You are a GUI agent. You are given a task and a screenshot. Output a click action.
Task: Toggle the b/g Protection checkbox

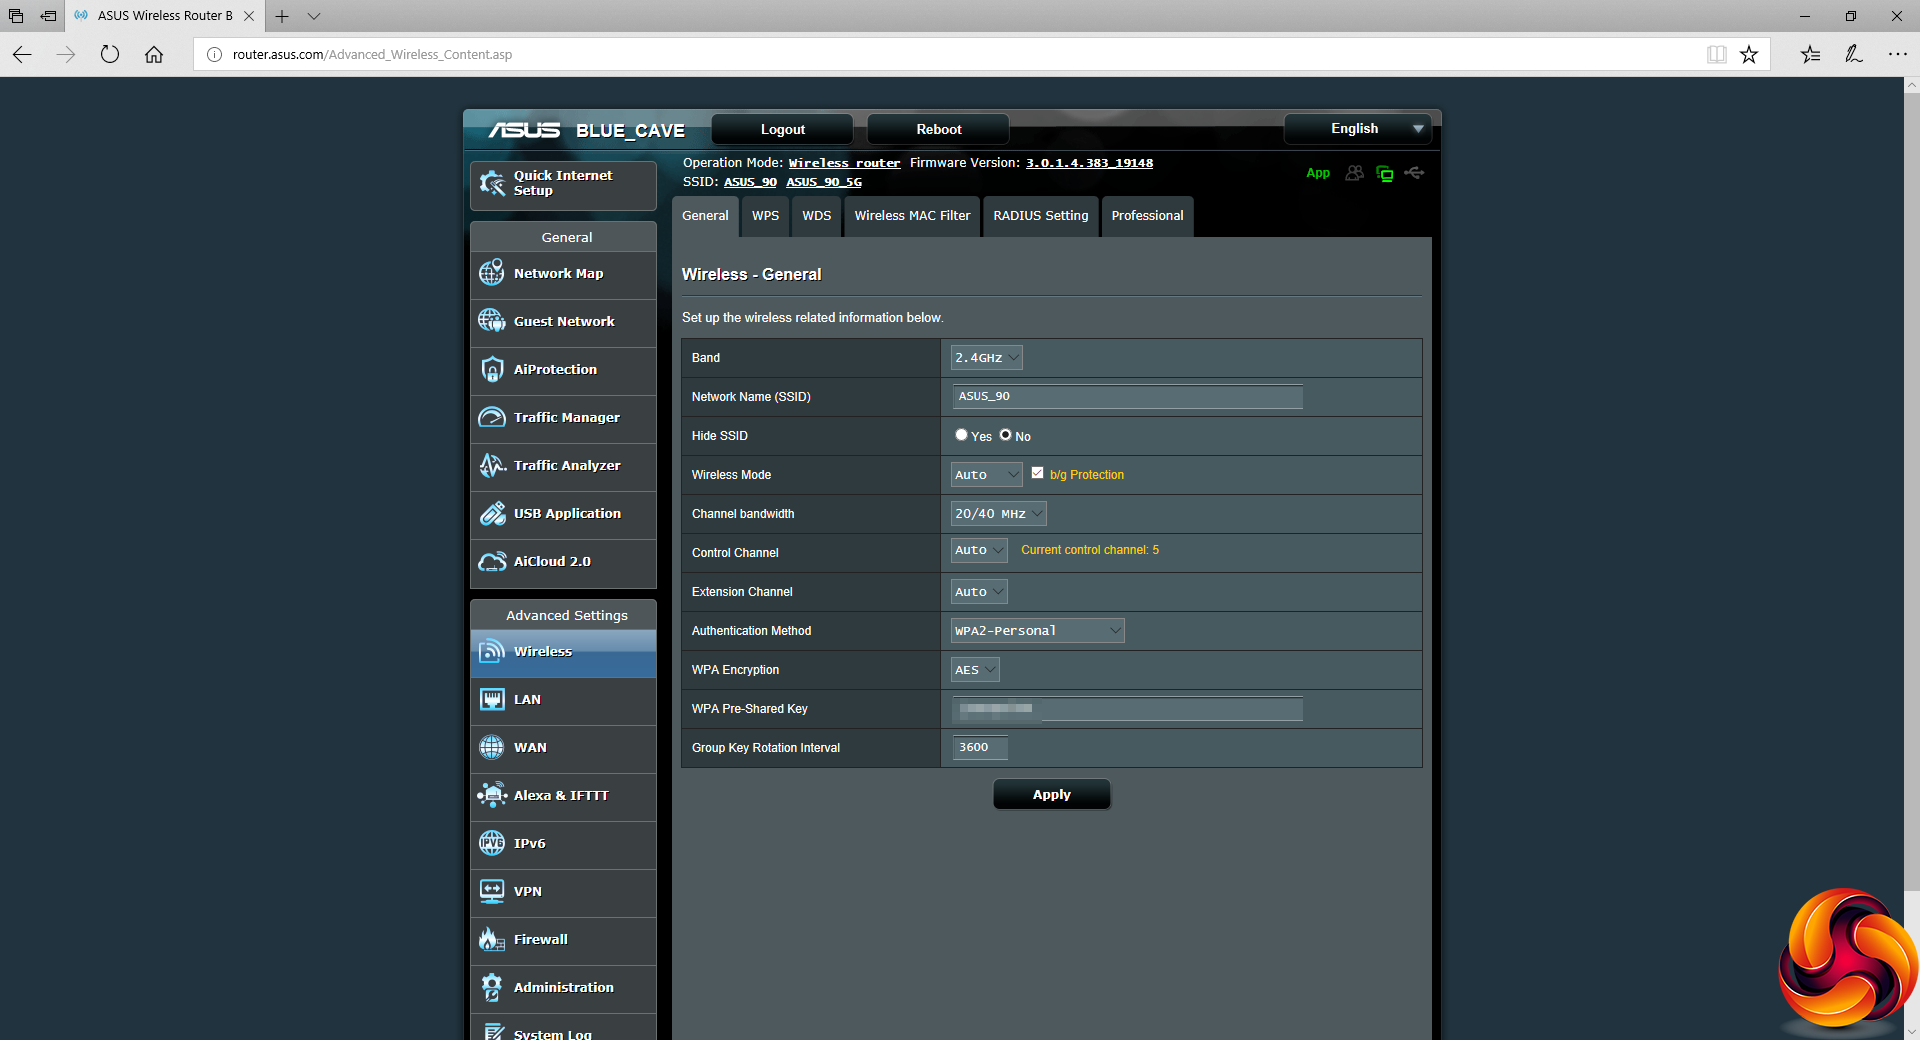click(x=1037, y=473)
